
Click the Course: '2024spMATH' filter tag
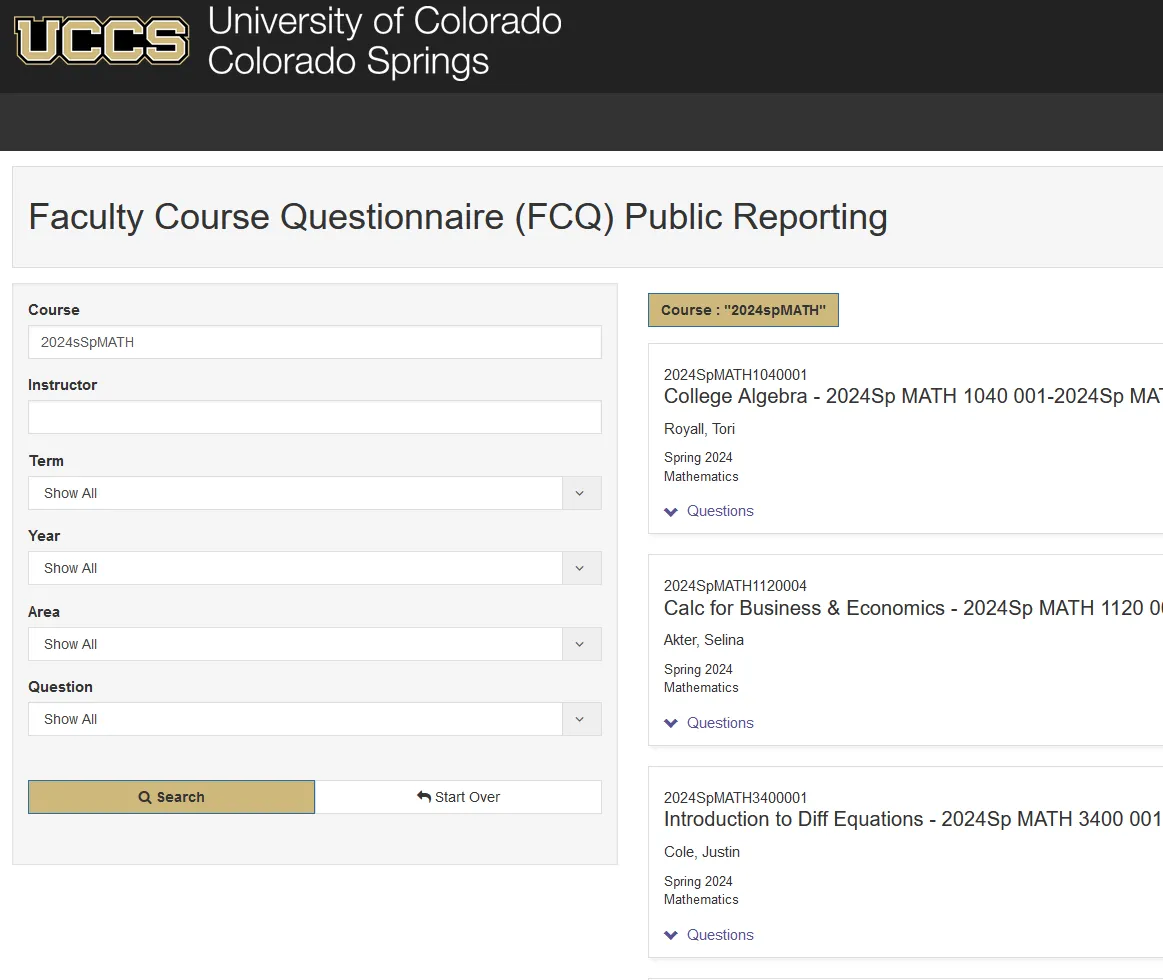click(743, 310)
